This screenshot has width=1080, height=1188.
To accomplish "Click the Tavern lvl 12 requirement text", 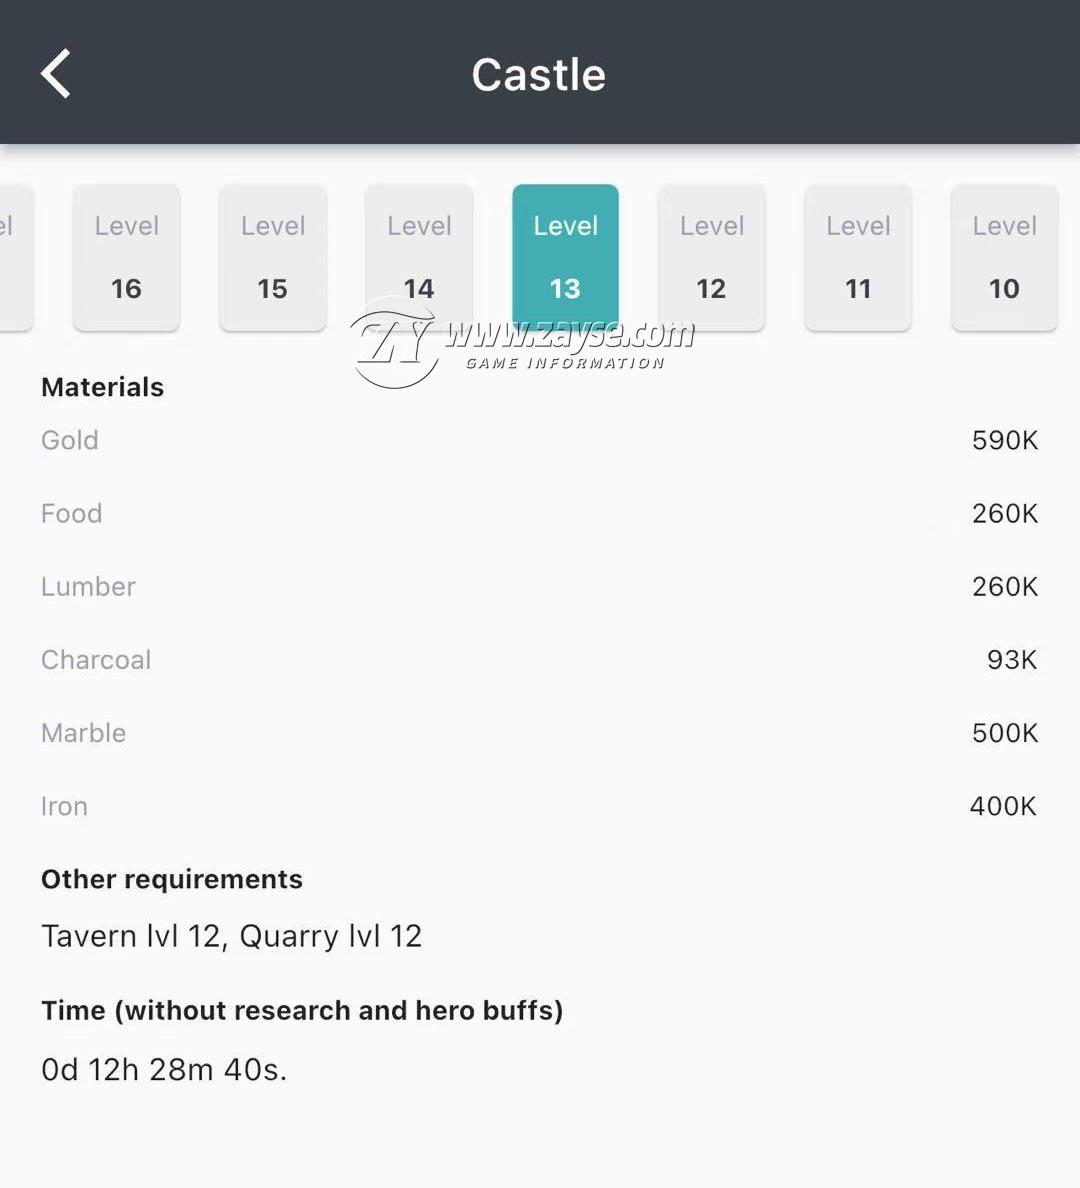I will point(132,936).
